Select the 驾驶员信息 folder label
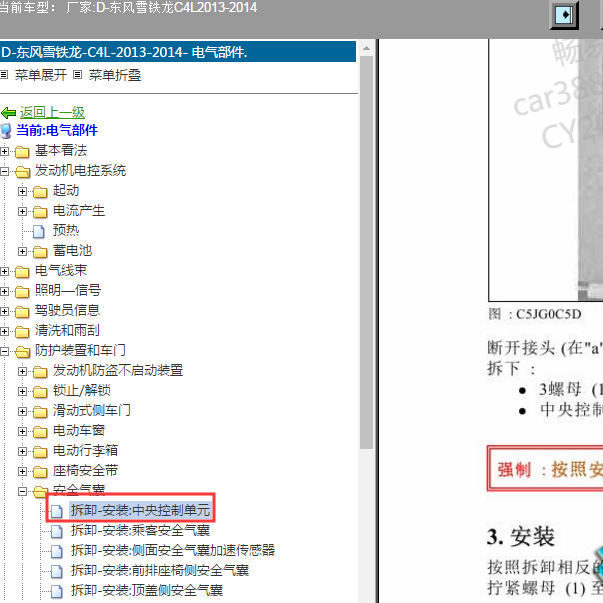Viewport: 603px width, 603px height. pyautogui.click(x=67, y=310)
